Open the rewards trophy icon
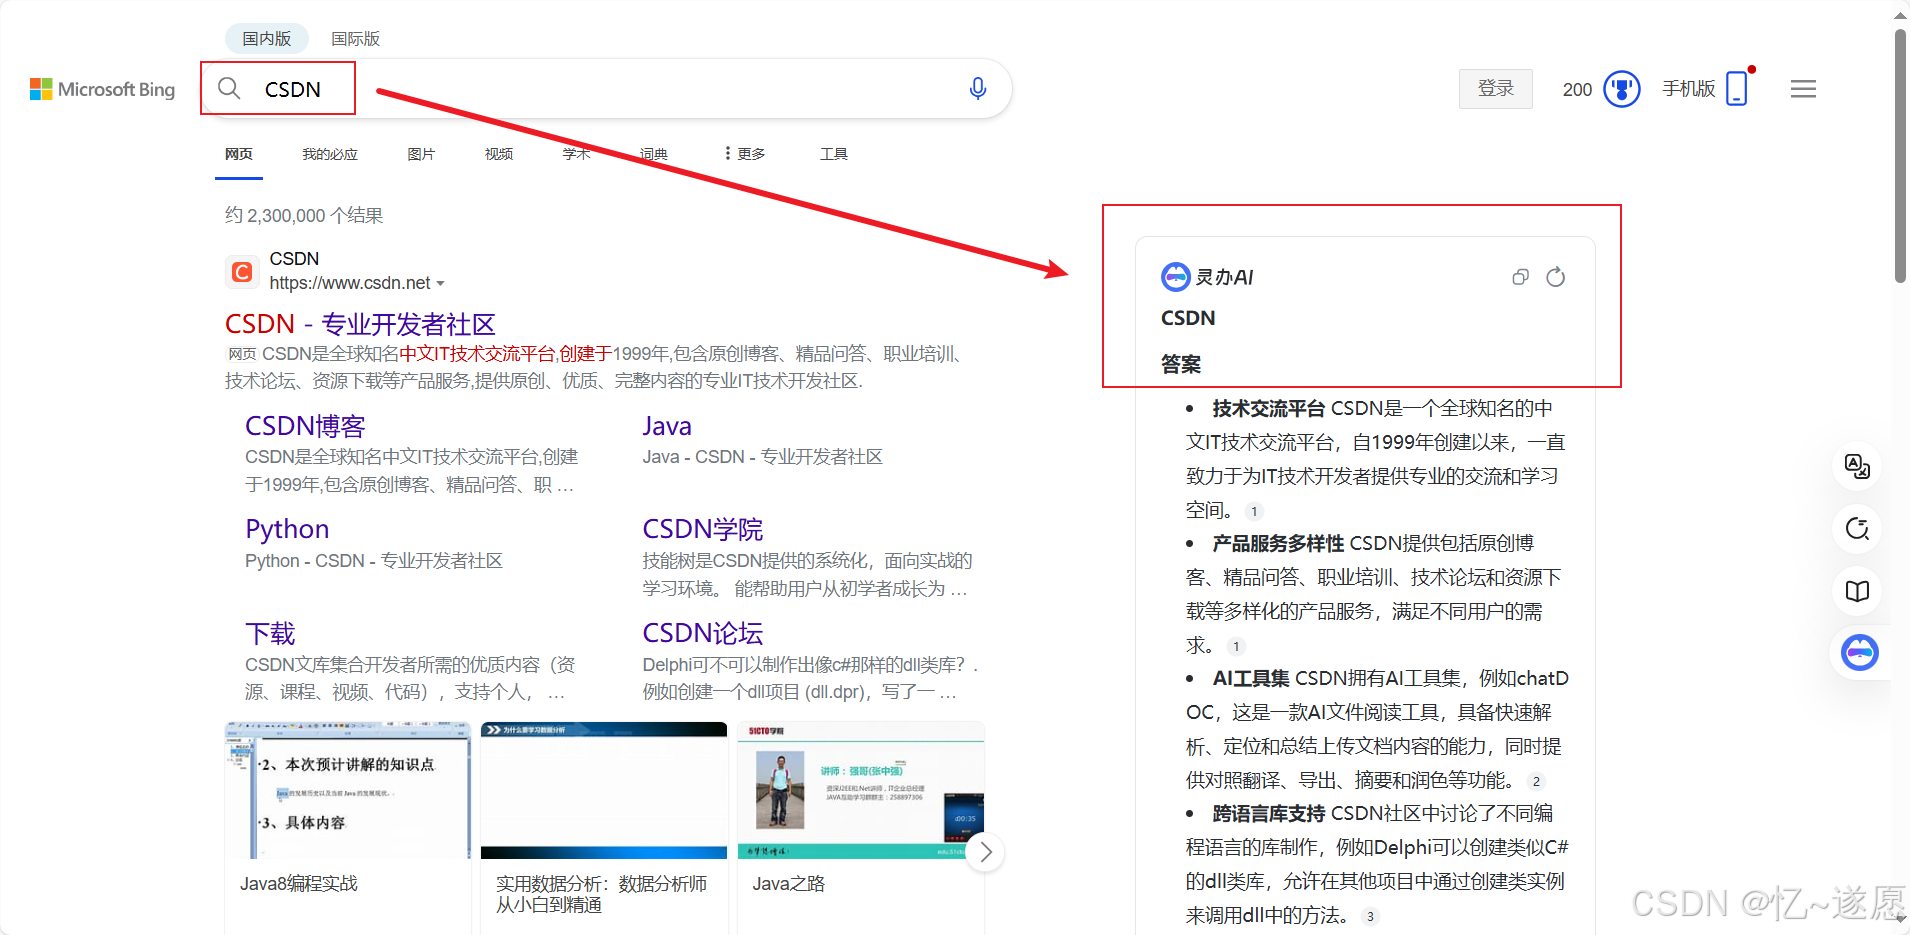Screen dimensions: 1910x935 click(x=1622, y=89)
